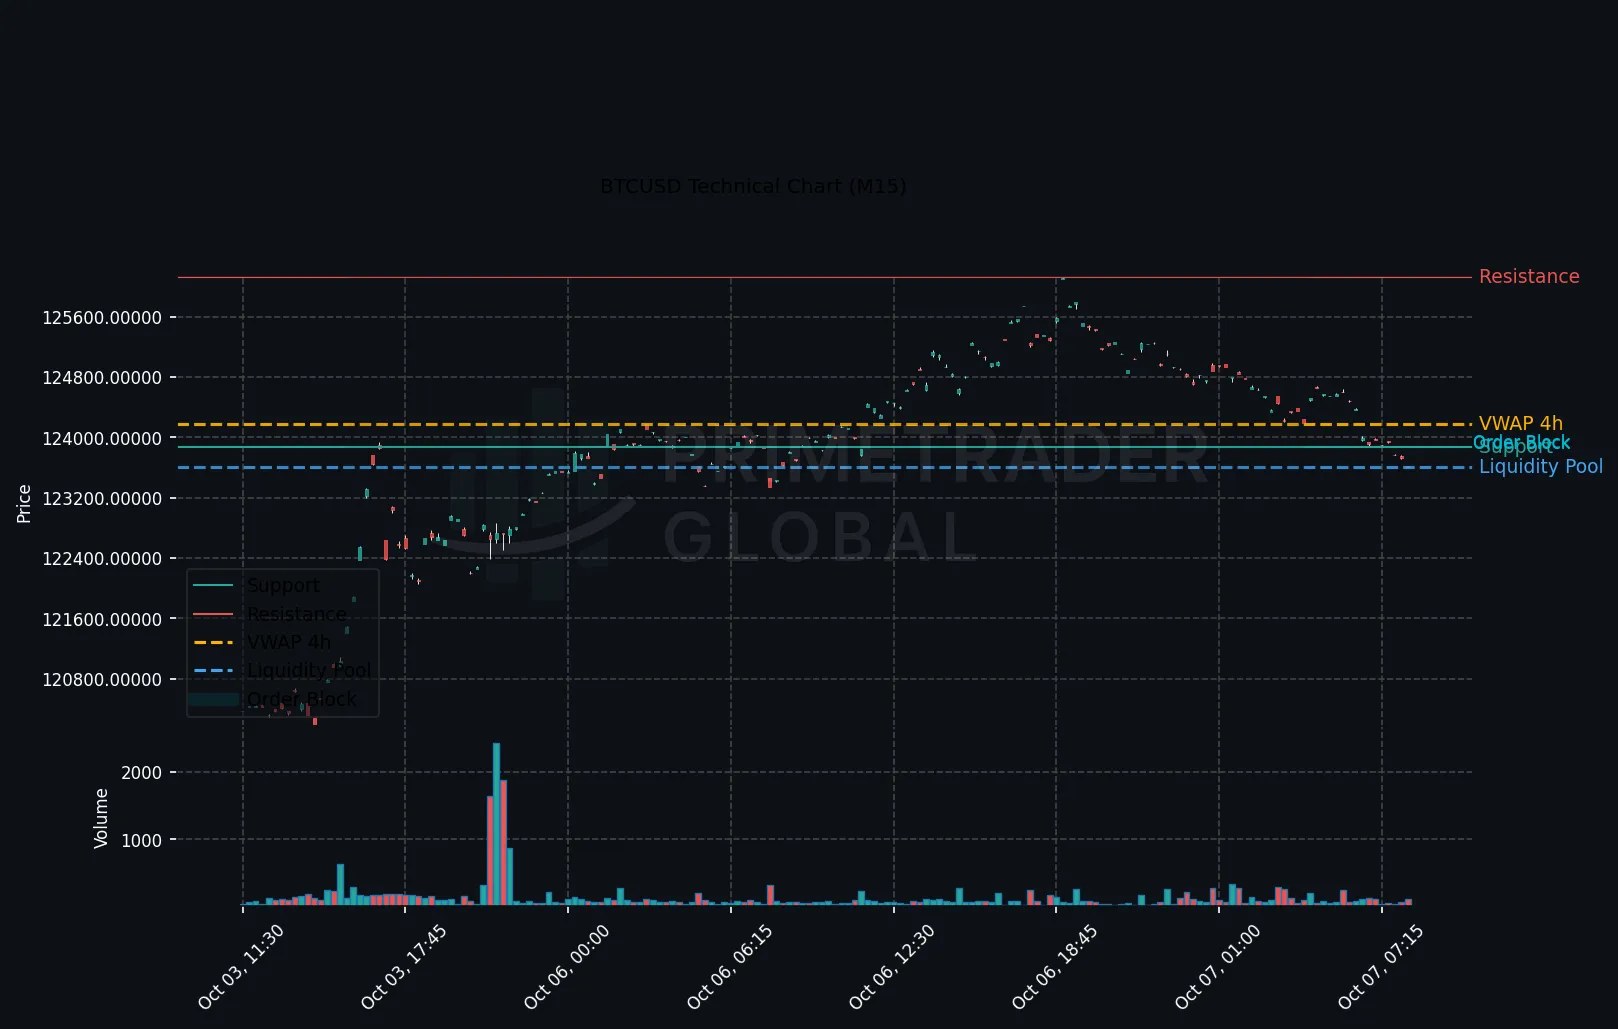The height and width of the screenshot is (1029, 1618).
Task: Click the Oct 06, 00:00 time label
Action: (567, 967)
